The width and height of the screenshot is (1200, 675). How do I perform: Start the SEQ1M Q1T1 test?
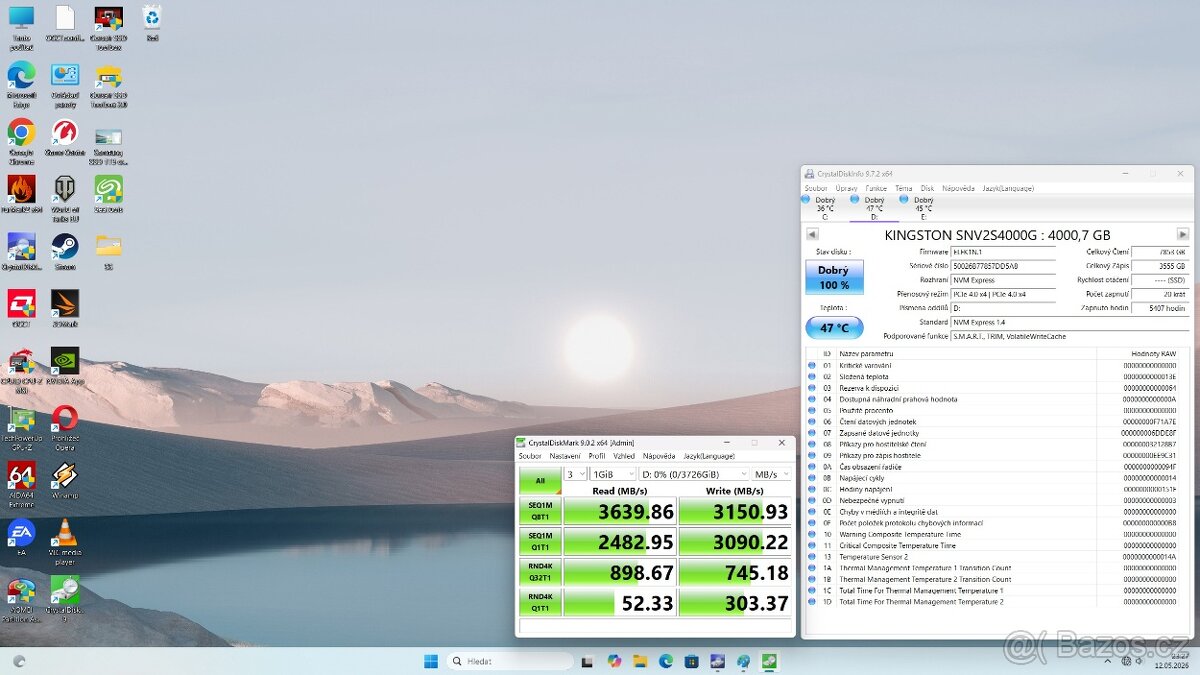[540, 542]
